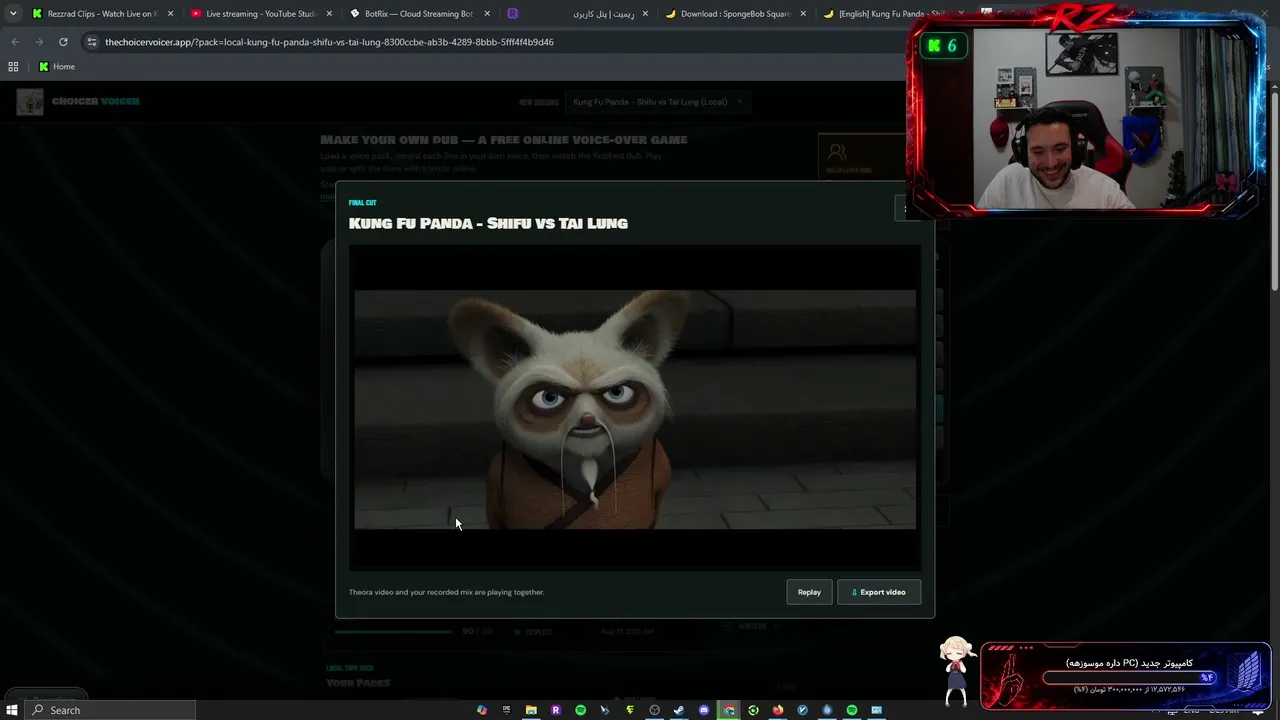This screenshot has width=1280, height=720.
Task: Replay the final cut video
Action: click(x=809, y=592)
